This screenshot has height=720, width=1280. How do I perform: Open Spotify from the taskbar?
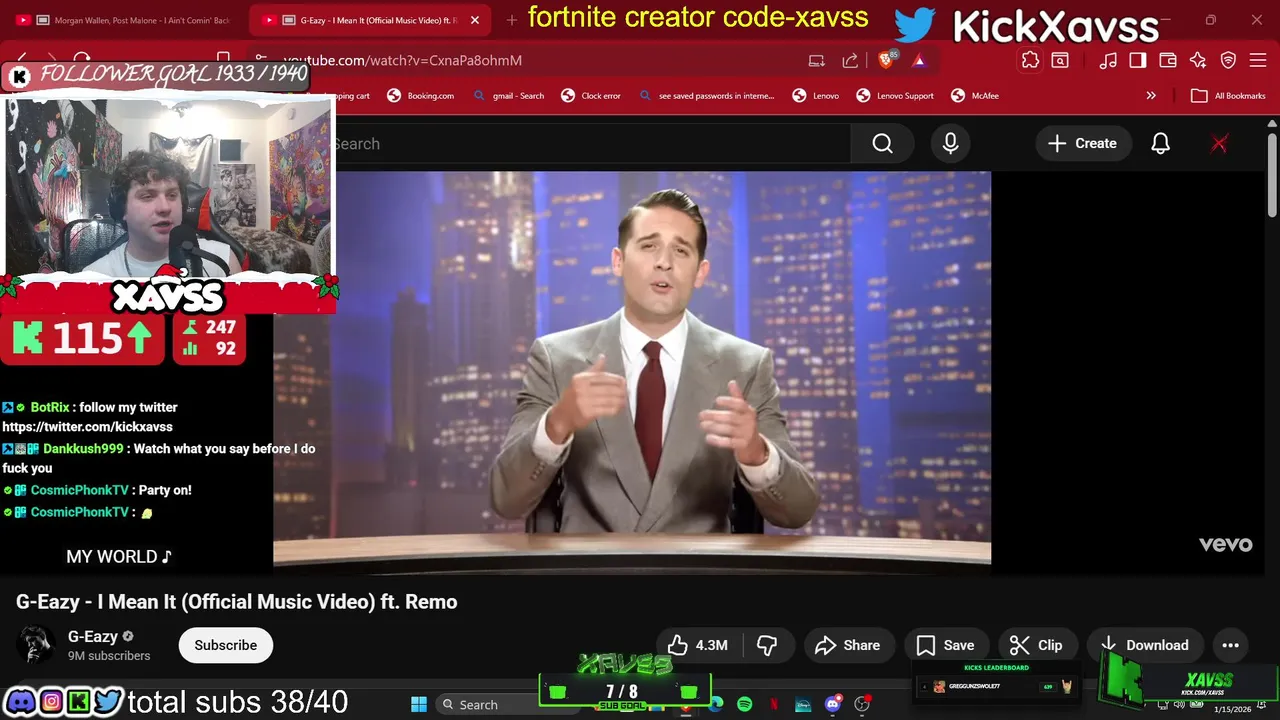coord(744,705)
